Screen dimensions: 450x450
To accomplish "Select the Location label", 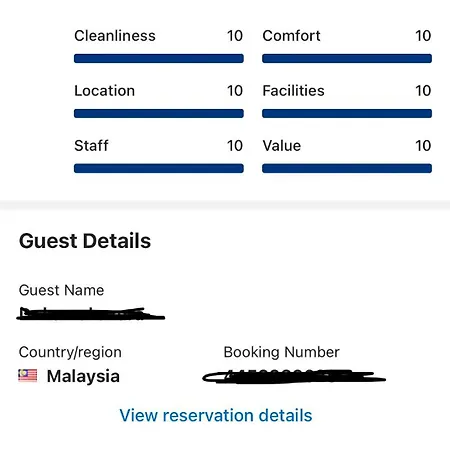I will coord(104,91).
